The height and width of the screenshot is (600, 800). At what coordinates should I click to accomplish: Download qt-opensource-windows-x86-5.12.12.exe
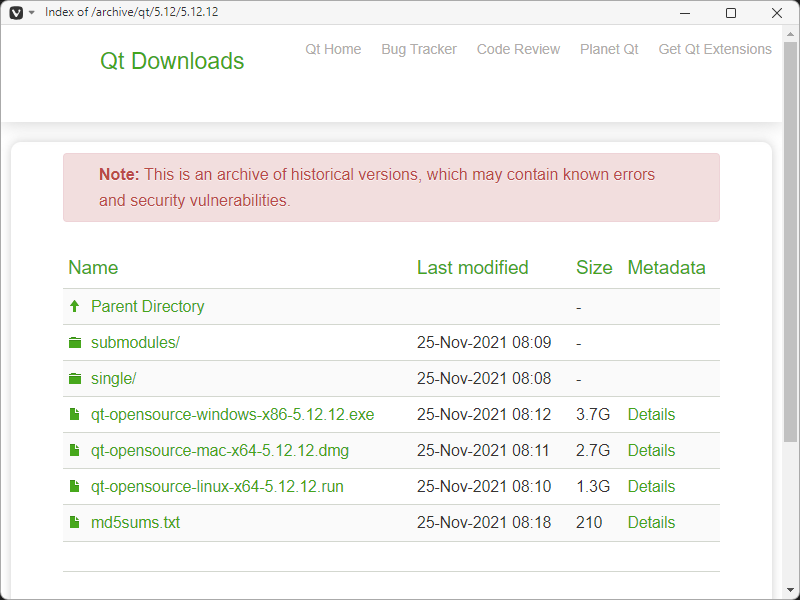[x=232, y=415]
